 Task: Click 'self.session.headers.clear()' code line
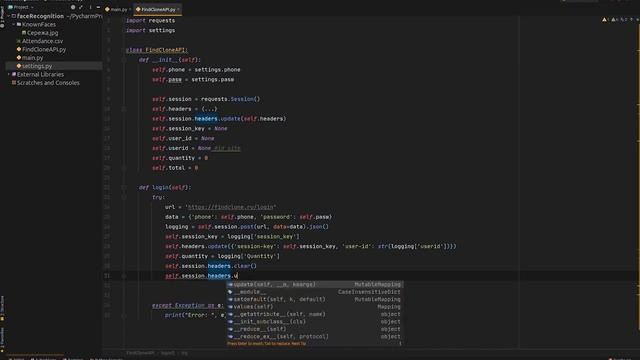(211, 266)
